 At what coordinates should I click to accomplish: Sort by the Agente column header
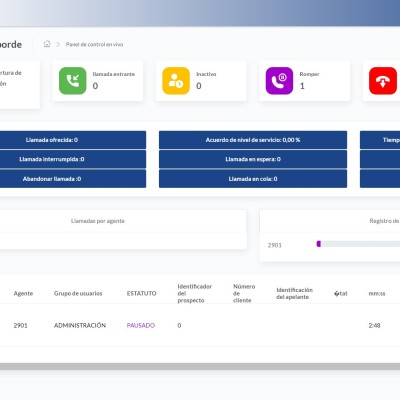click(23, 293)
